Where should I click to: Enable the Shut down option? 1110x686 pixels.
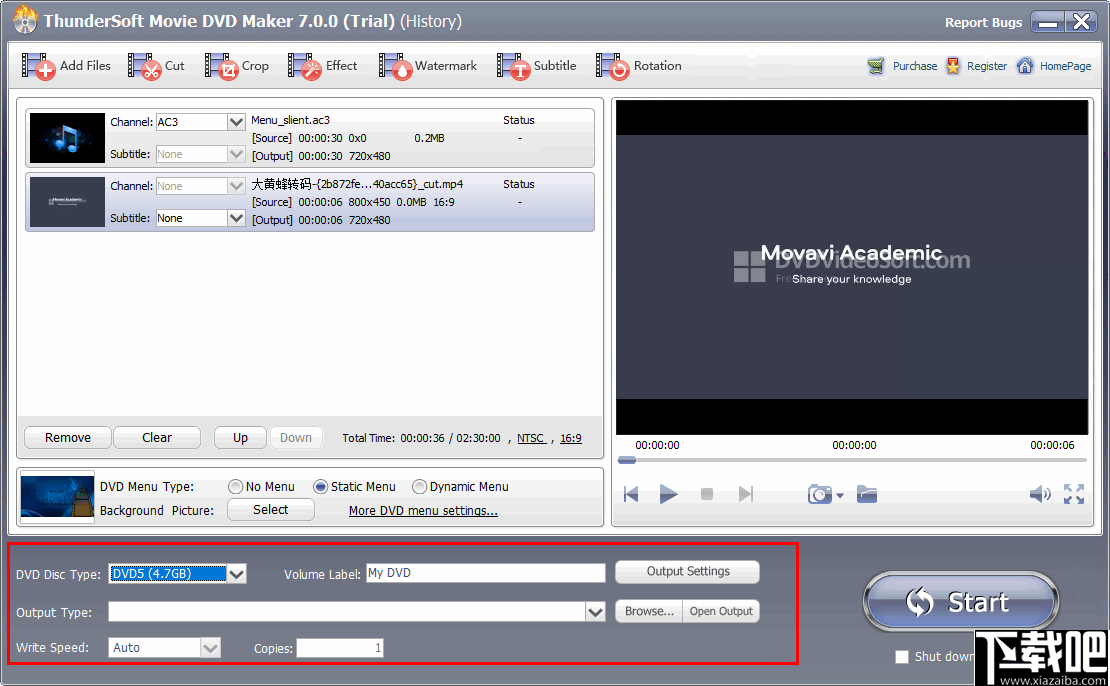[x=900, y=657]
